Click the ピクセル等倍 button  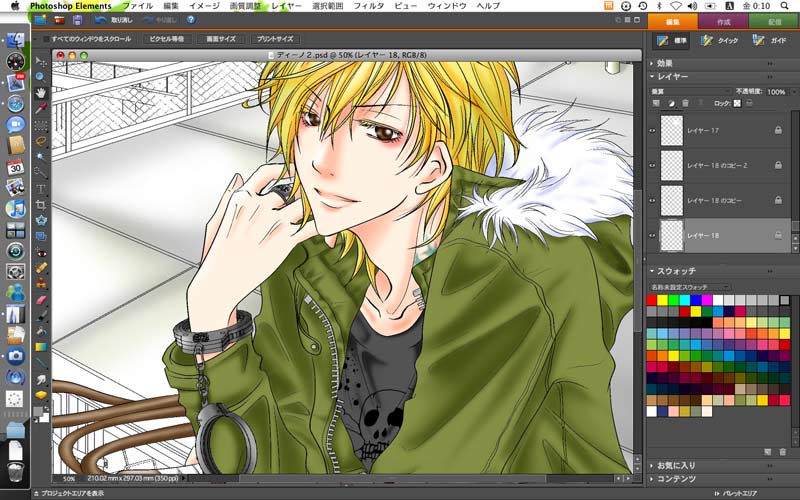[x=167, y=39]
